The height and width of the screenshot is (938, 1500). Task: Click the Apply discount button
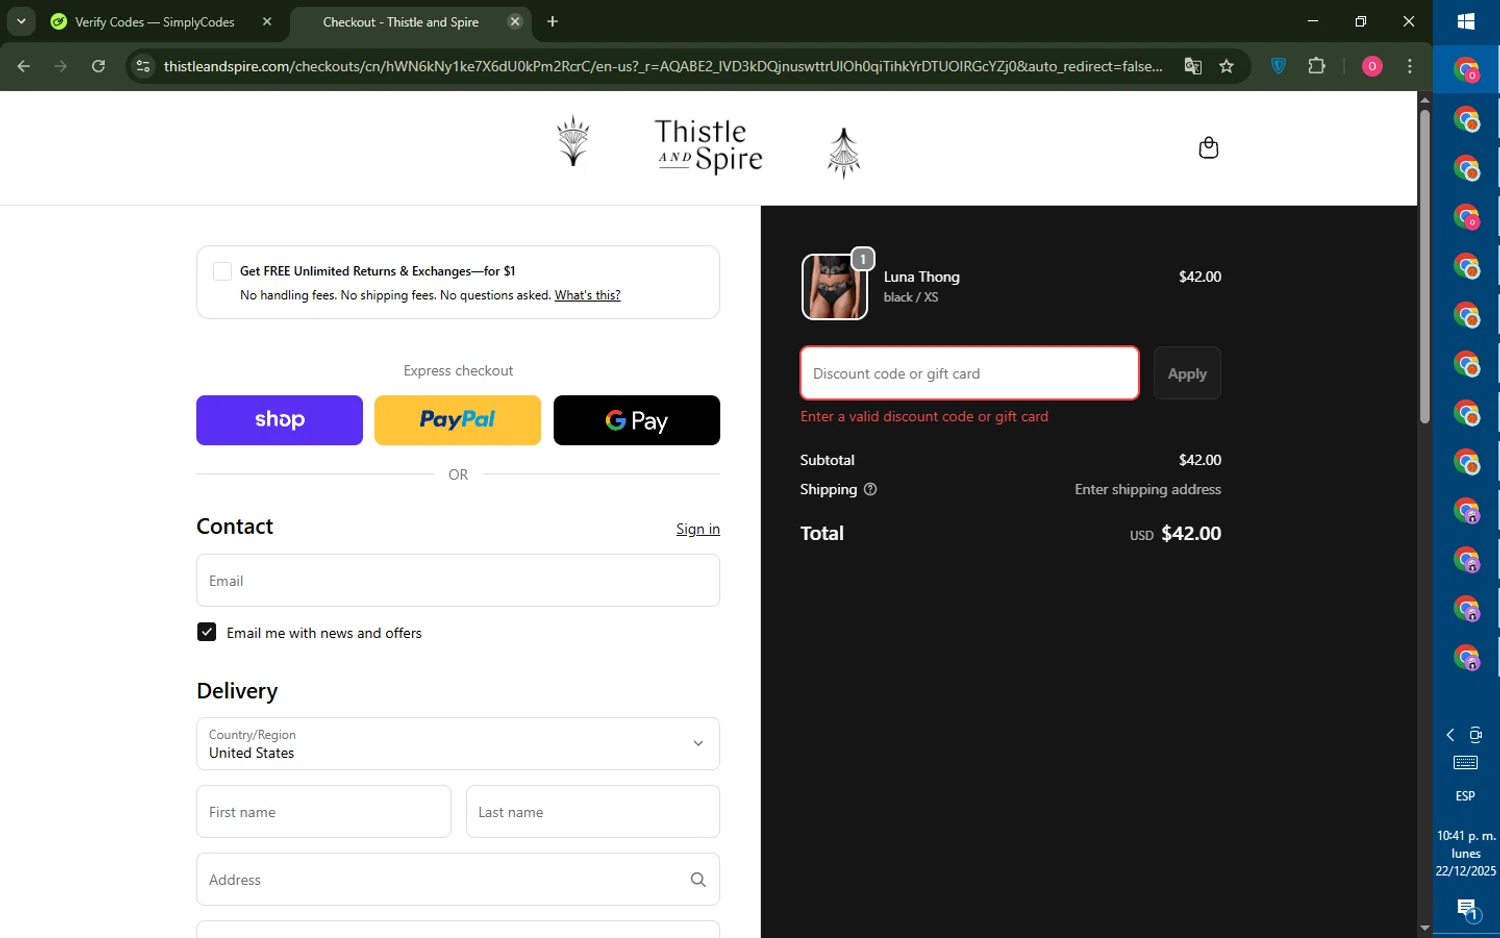coord(1187,373)
